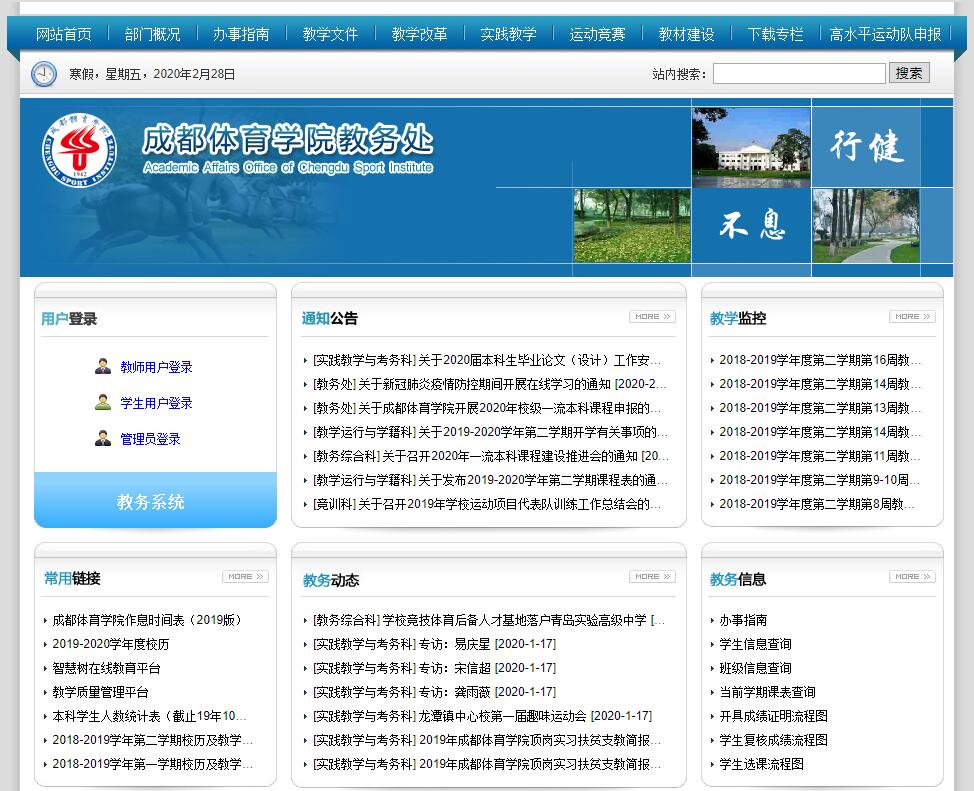974x791 pixels.
Task: Open the 学生信息查询 link
Action: coord(755,644)
